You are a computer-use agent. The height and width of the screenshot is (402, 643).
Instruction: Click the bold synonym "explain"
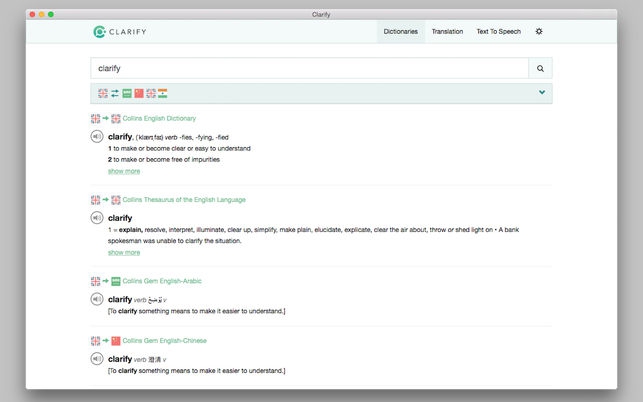pos(130,230)
